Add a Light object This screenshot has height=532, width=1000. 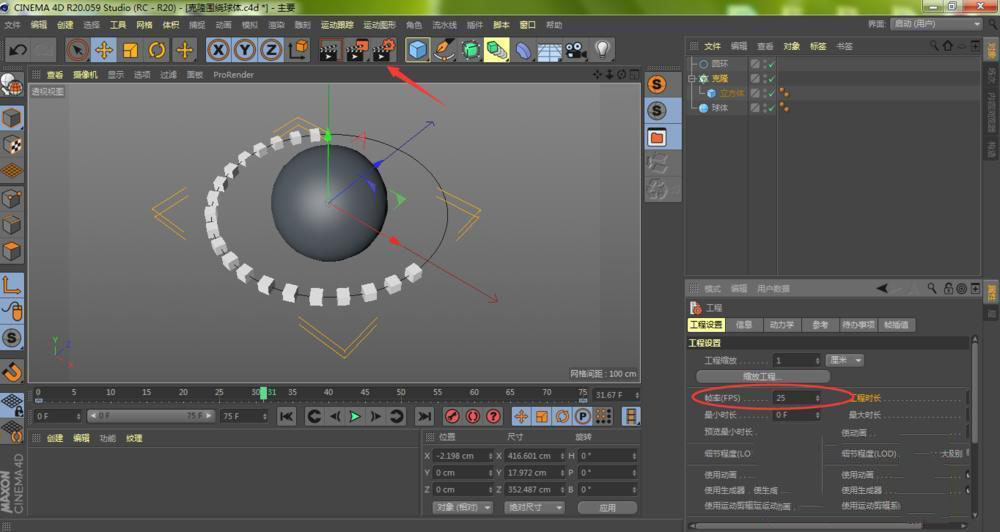tap(602, 50)
